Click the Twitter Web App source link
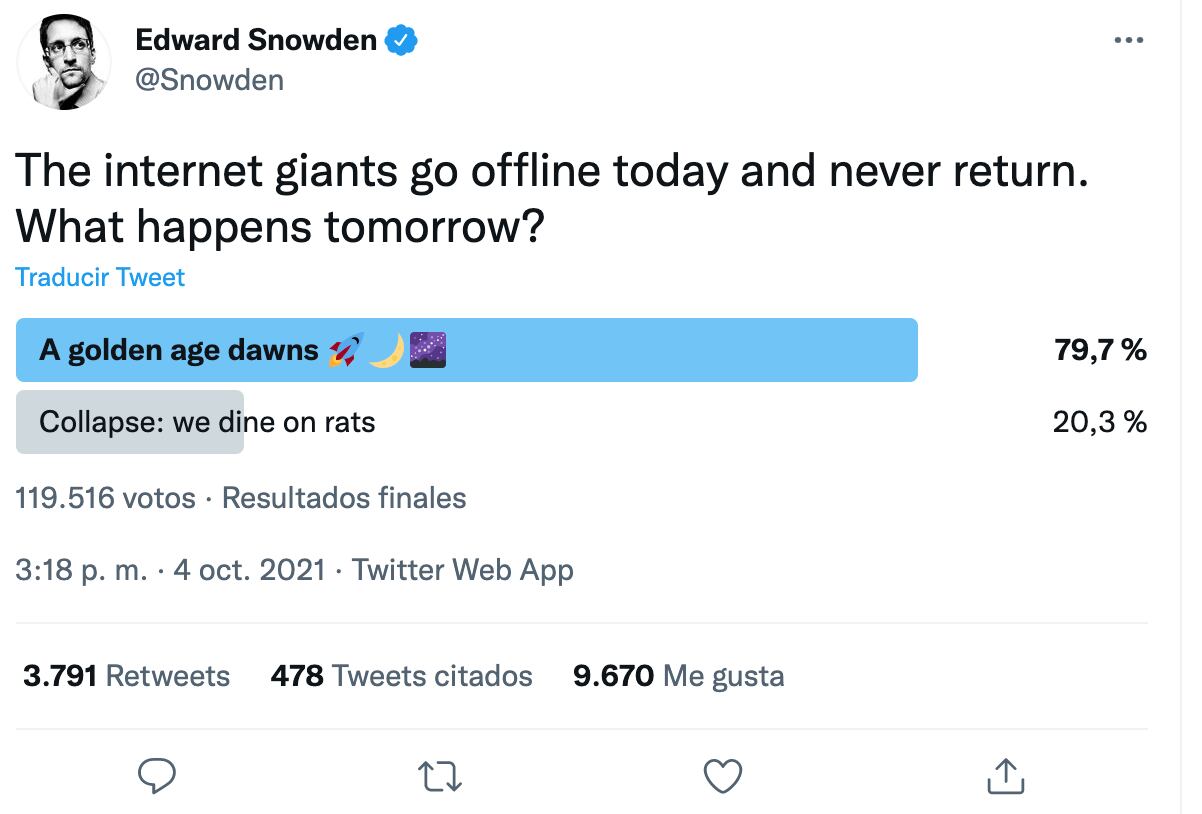 coord(463,570)
